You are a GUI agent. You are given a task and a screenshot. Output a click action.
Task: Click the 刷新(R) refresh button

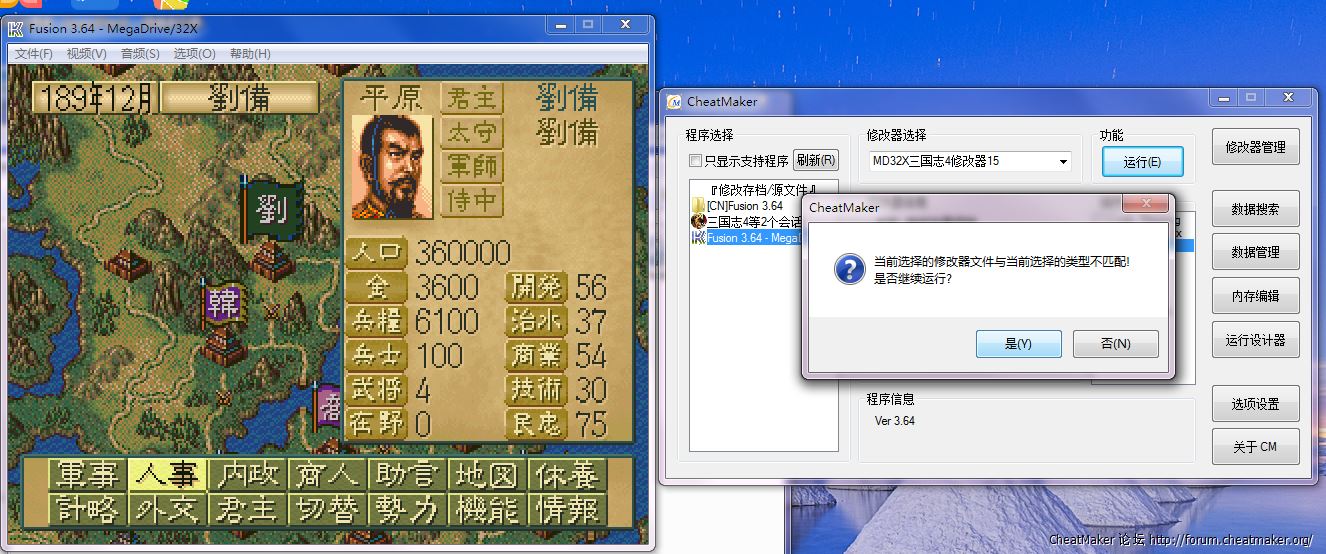pyautogui.click(x=816, y=161)
